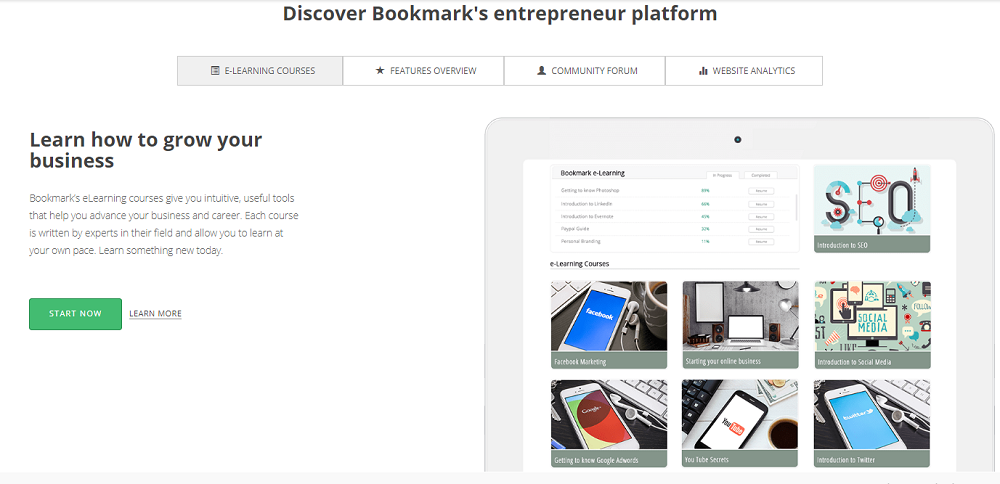
Task: Click the star icon beside Features Overview
Action: (380, 70)
